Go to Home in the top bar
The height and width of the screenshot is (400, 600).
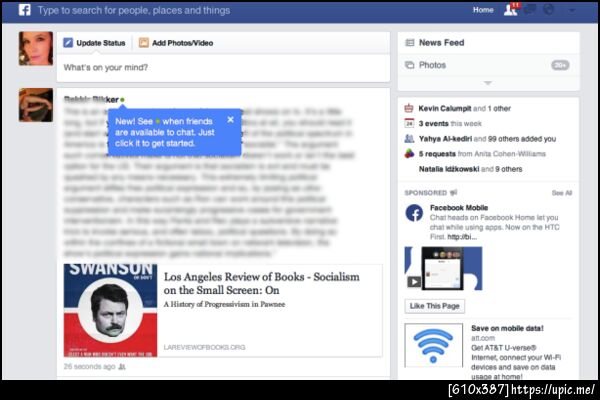point(483,10)
